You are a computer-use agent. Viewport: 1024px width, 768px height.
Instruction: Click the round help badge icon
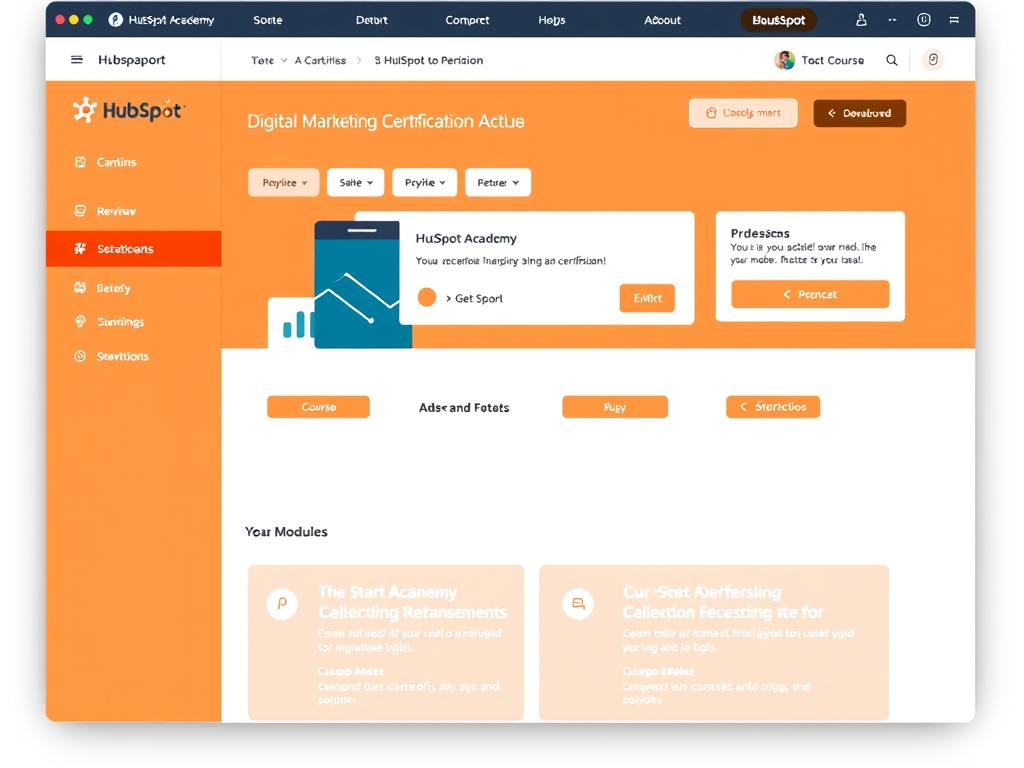point(933,59)
